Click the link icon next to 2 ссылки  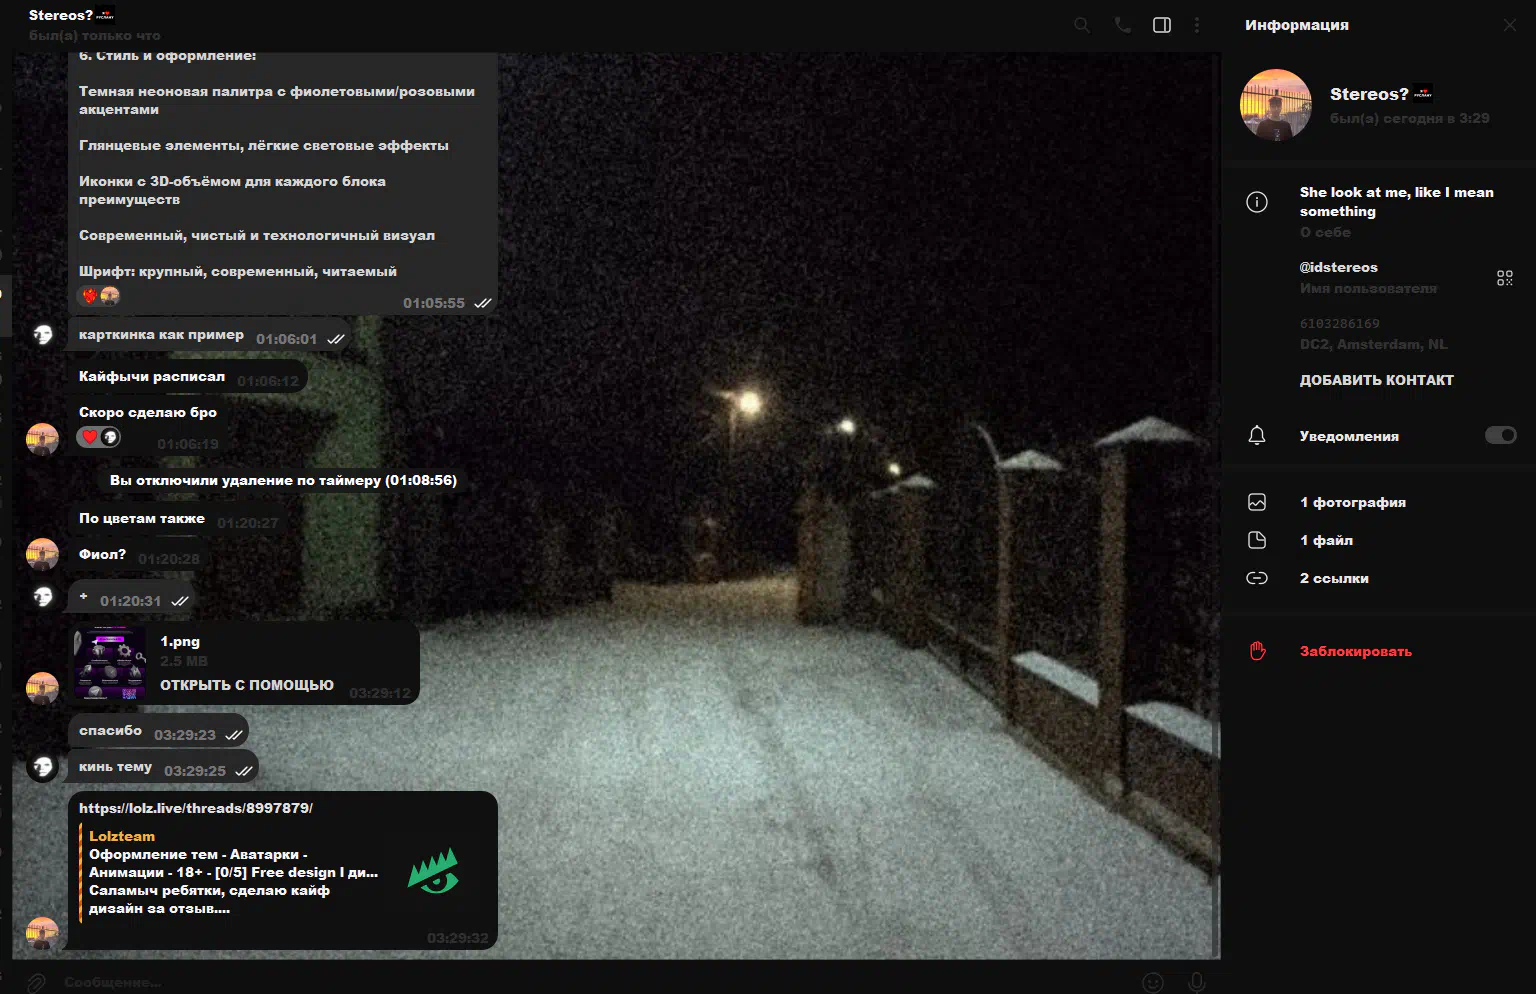click(x=1257, y=578)
